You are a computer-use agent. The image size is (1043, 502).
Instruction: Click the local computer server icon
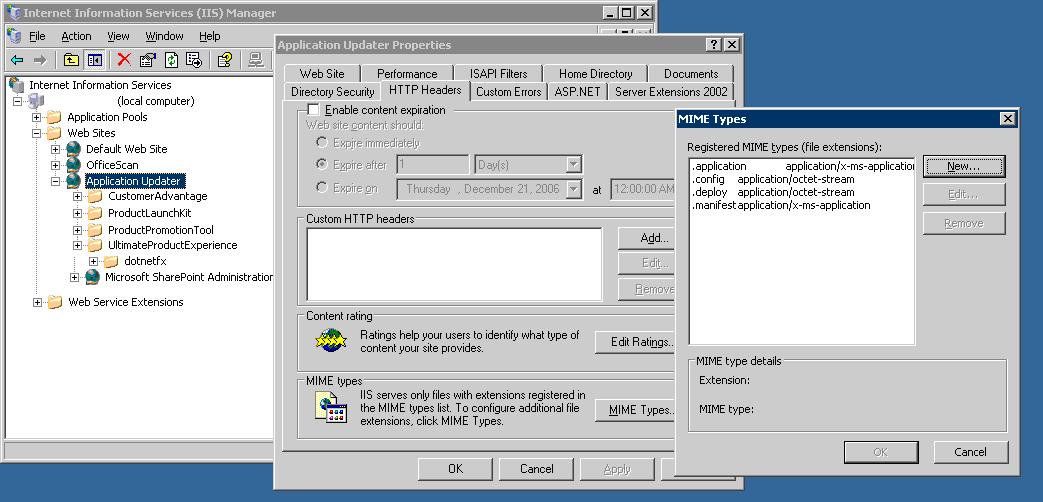click(x=37, y=101)
